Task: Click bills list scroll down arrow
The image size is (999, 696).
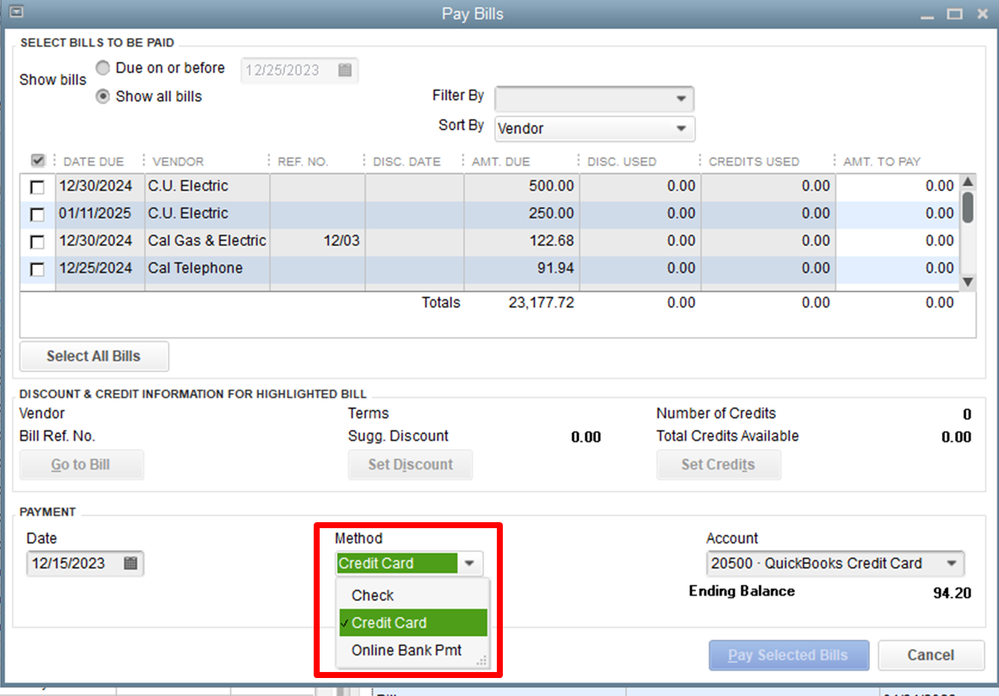Action: tap(968, 282)
